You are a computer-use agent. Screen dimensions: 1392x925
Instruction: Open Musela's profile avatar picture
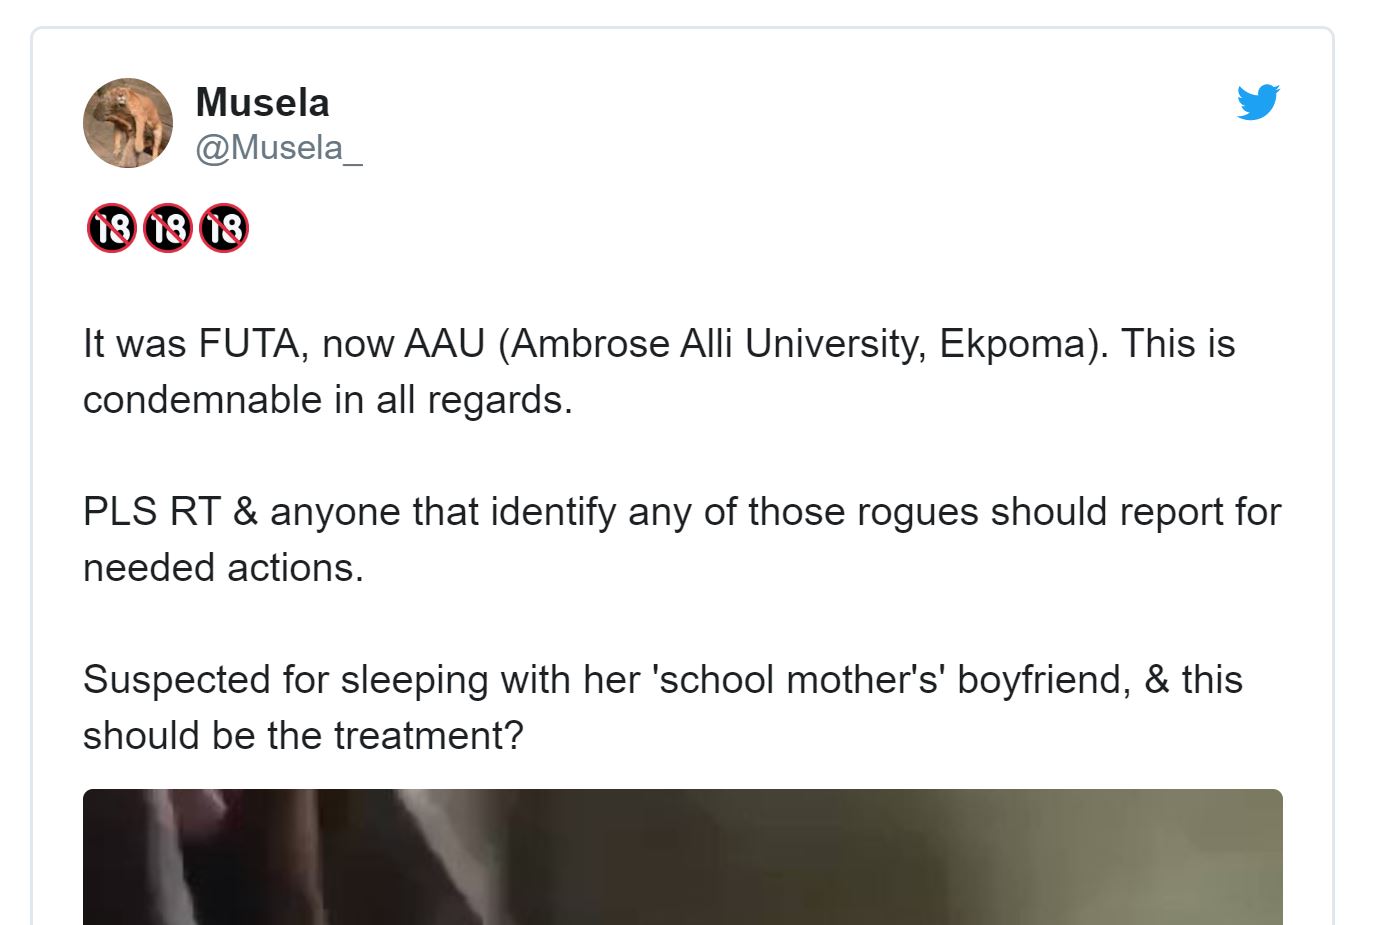(127, 122)
